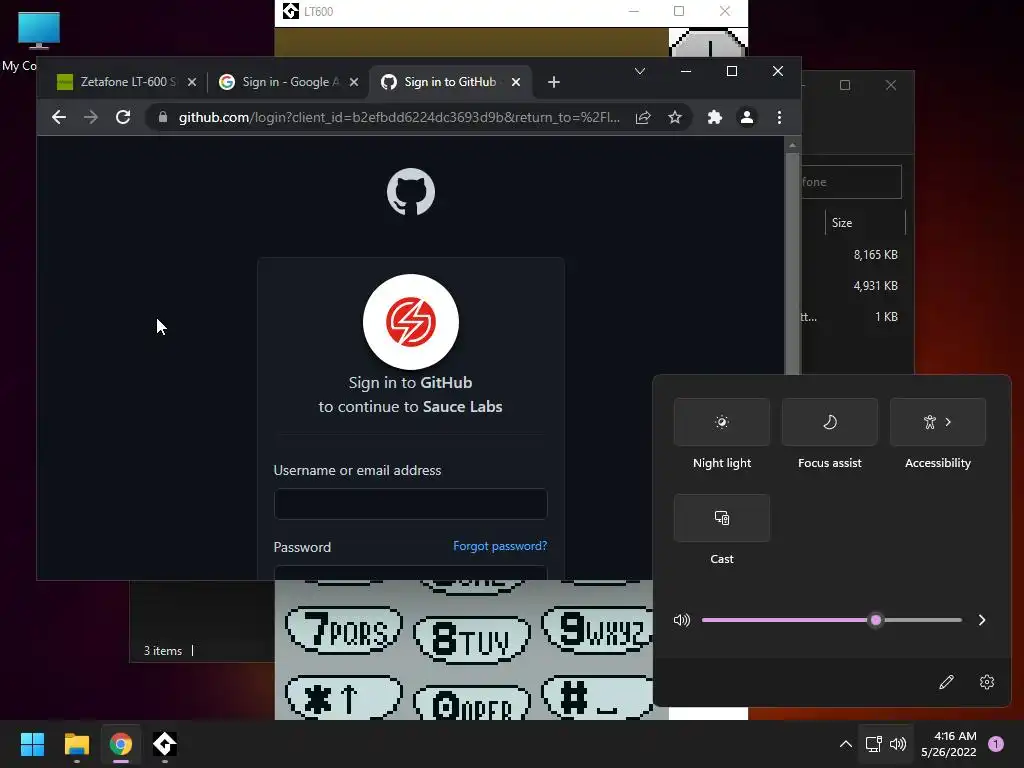Open the notification badge in taskbar
The width and height of the screenshot is (1024, 768).
[x=996, y=744]
